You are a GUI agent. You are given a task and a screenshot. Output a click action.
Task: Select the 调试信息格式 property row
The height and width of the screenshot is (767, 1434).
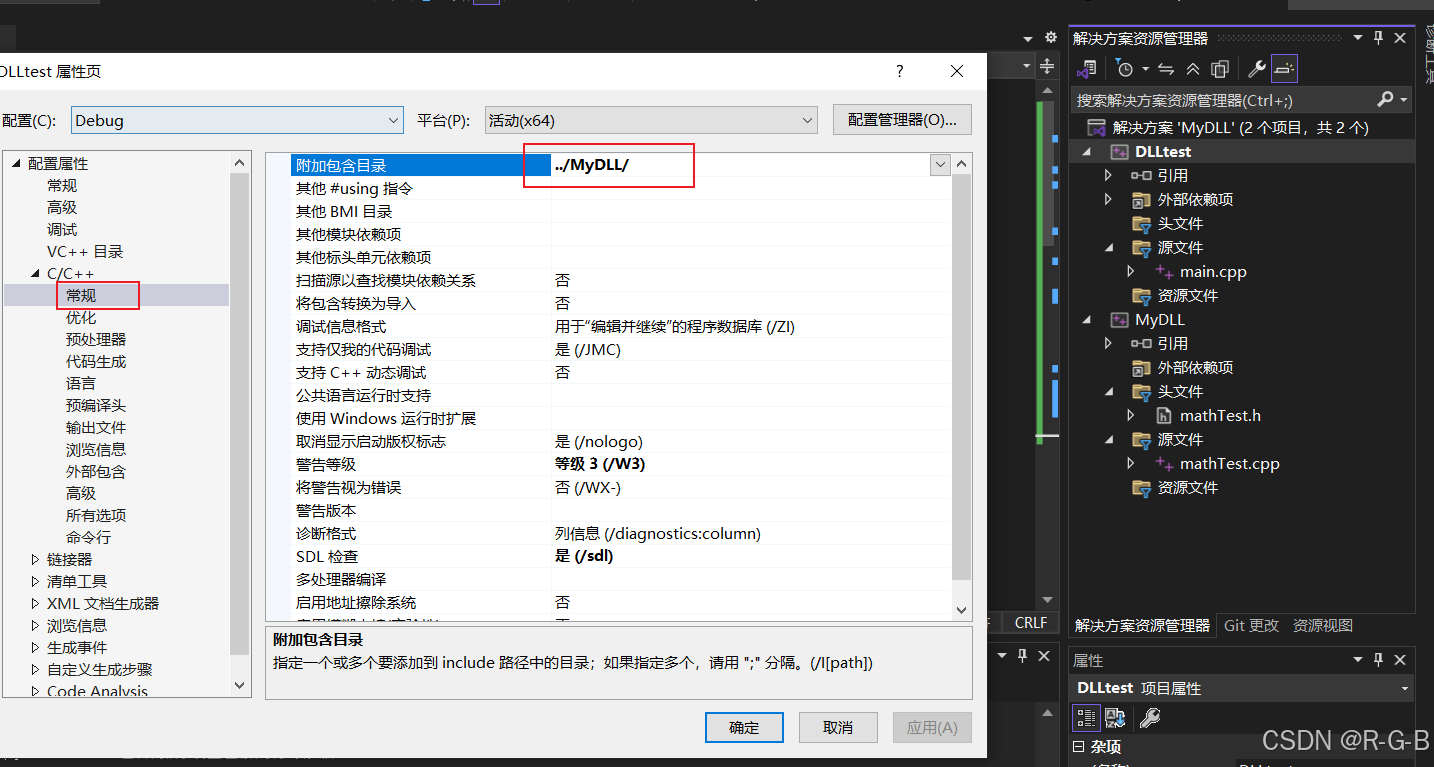[621, 326]
